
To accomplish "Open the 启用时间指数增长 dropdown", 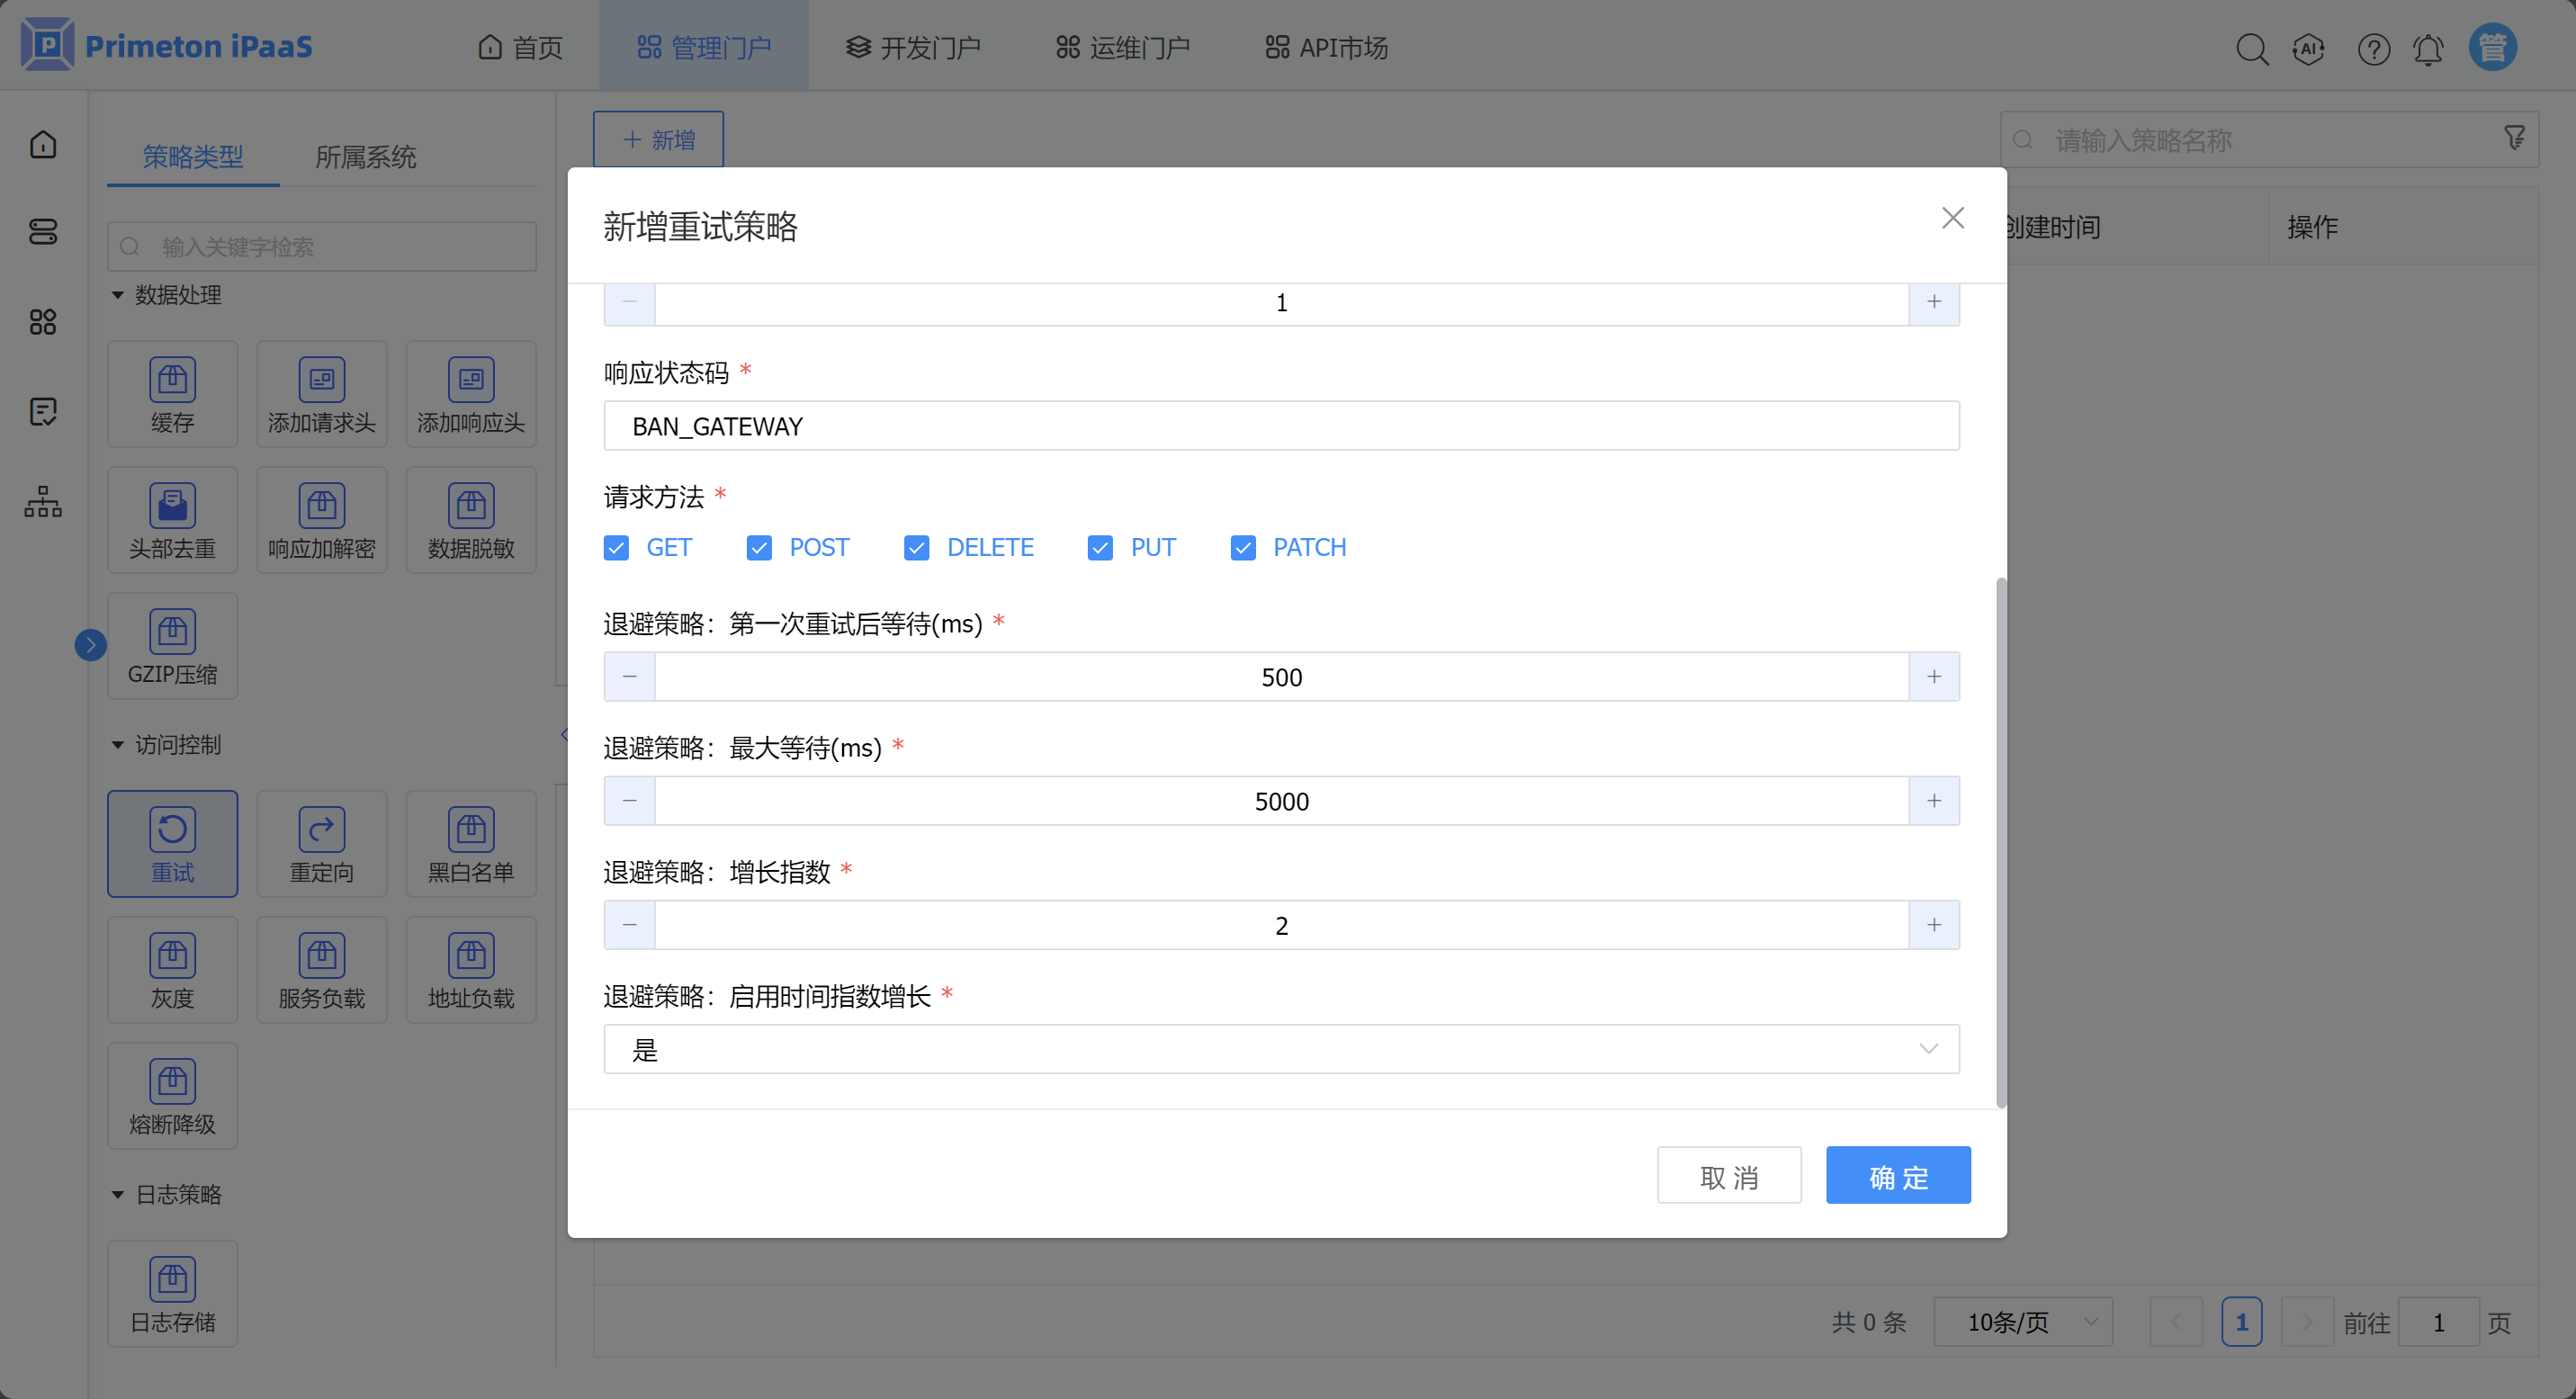I will coord(1281,1049).
